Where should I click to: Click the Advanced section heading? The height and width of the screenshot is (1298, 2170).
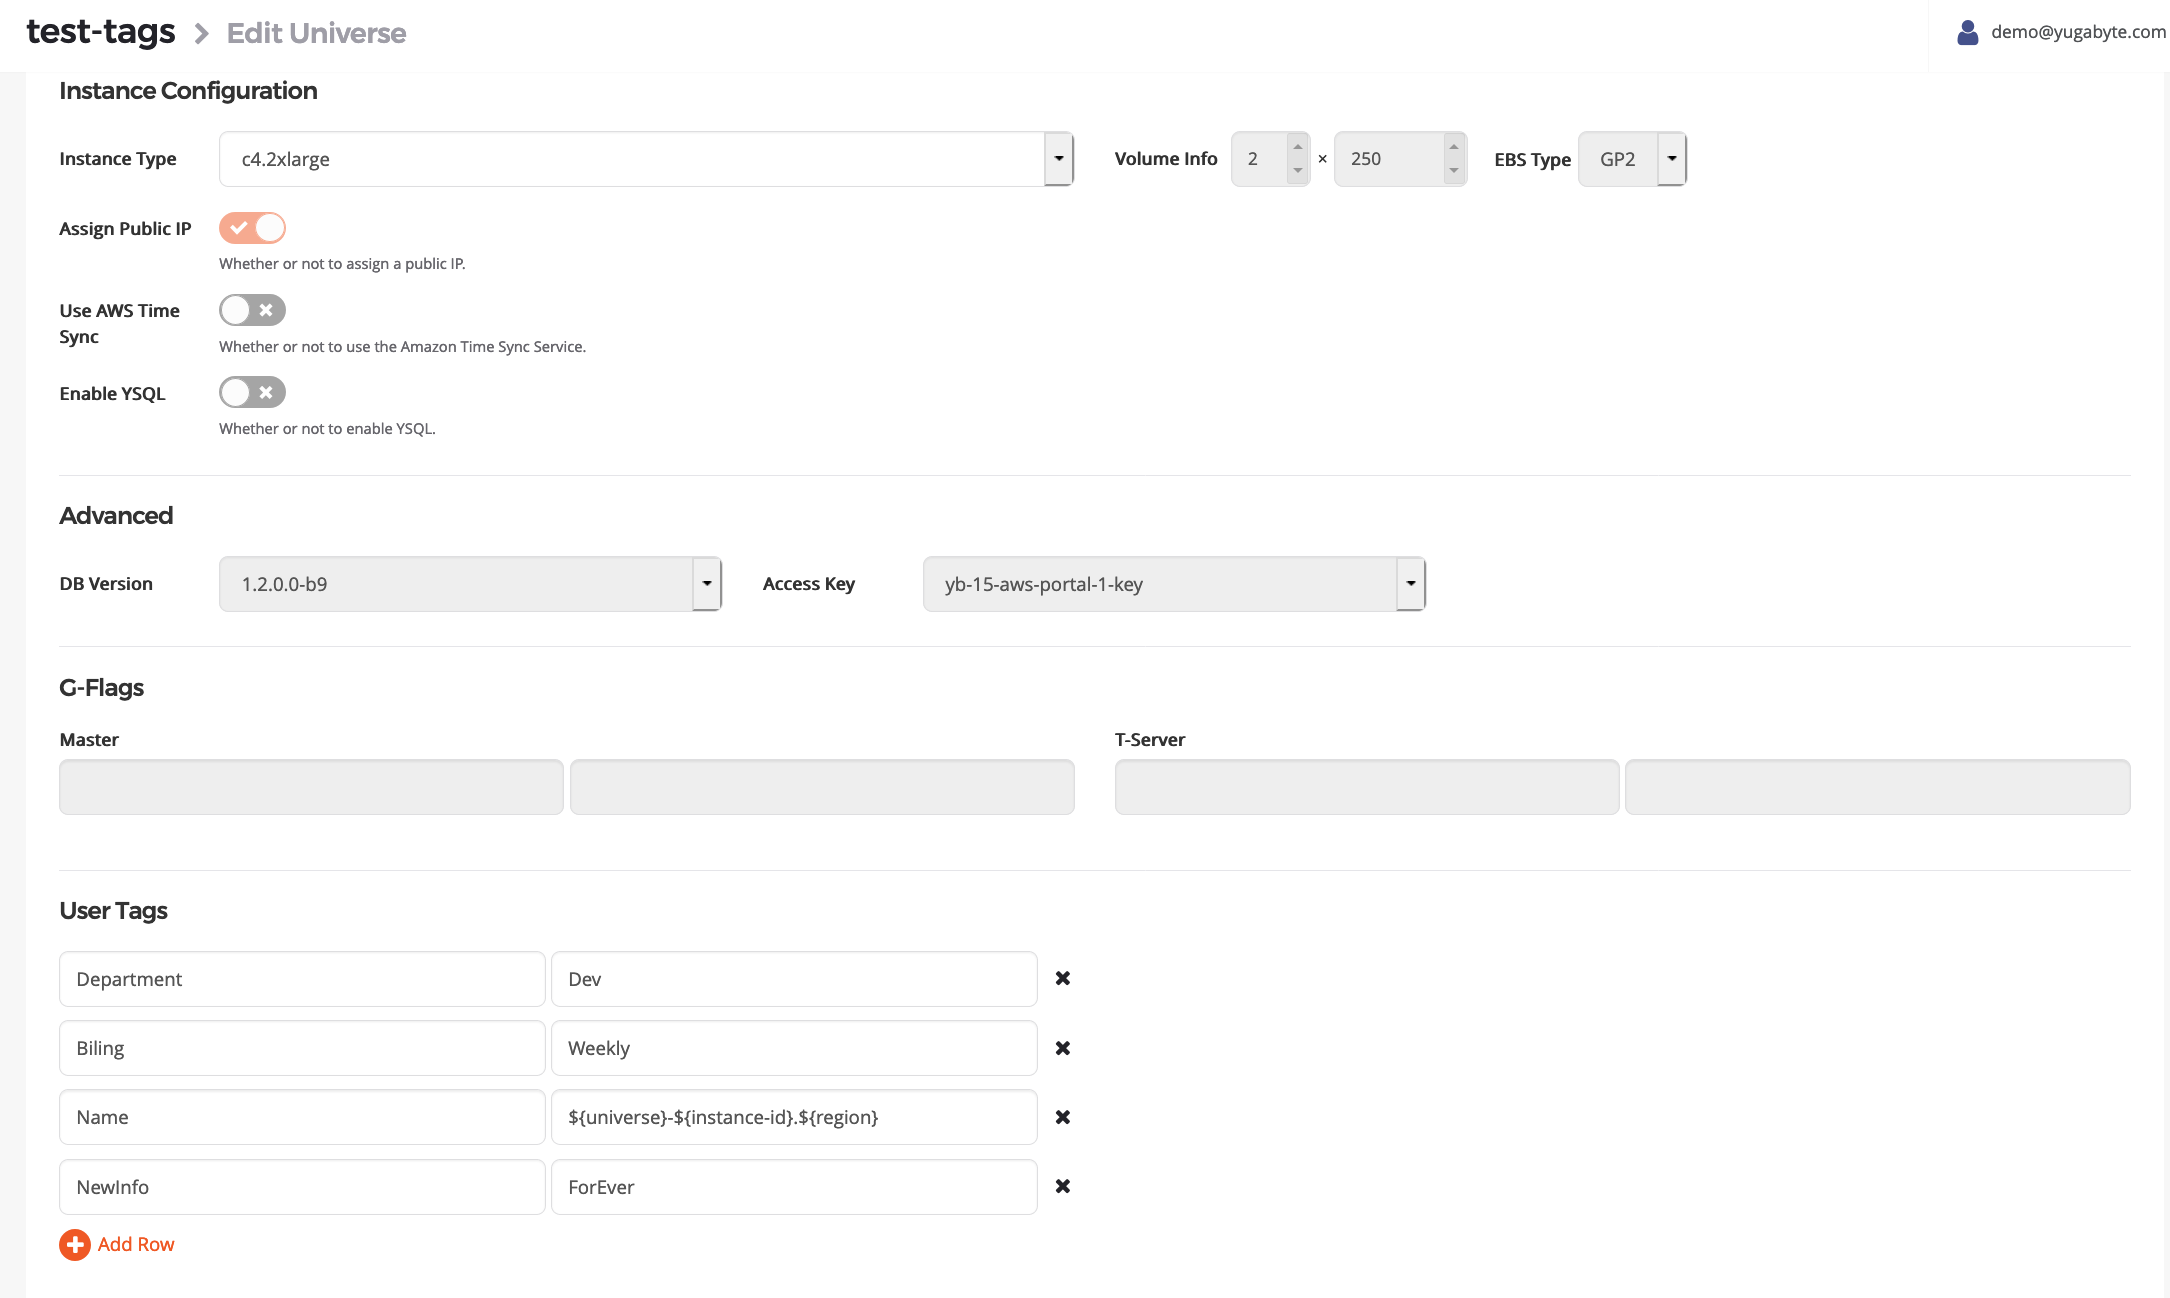pyautogui.click(x=116, y=516)
